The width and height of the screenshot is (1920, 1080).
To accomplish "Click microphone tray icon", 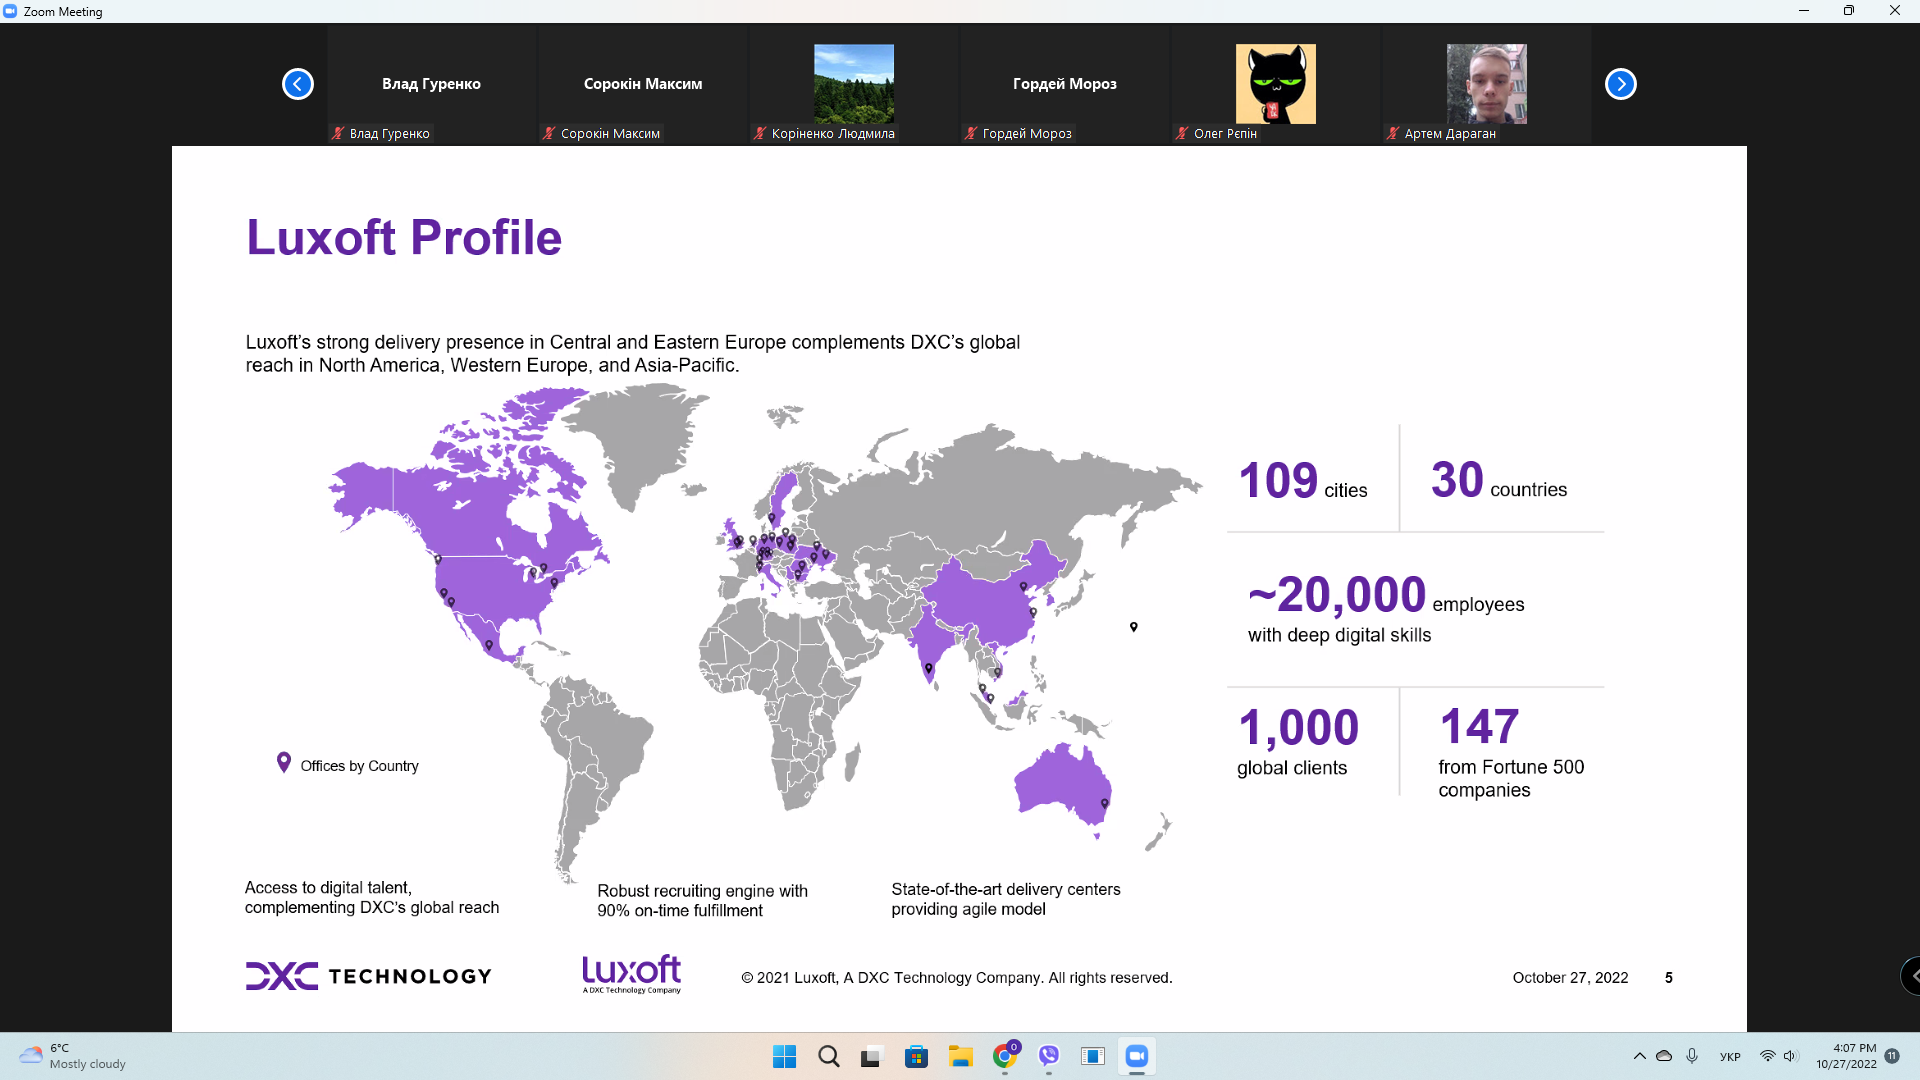I will click(1692, 1056).
